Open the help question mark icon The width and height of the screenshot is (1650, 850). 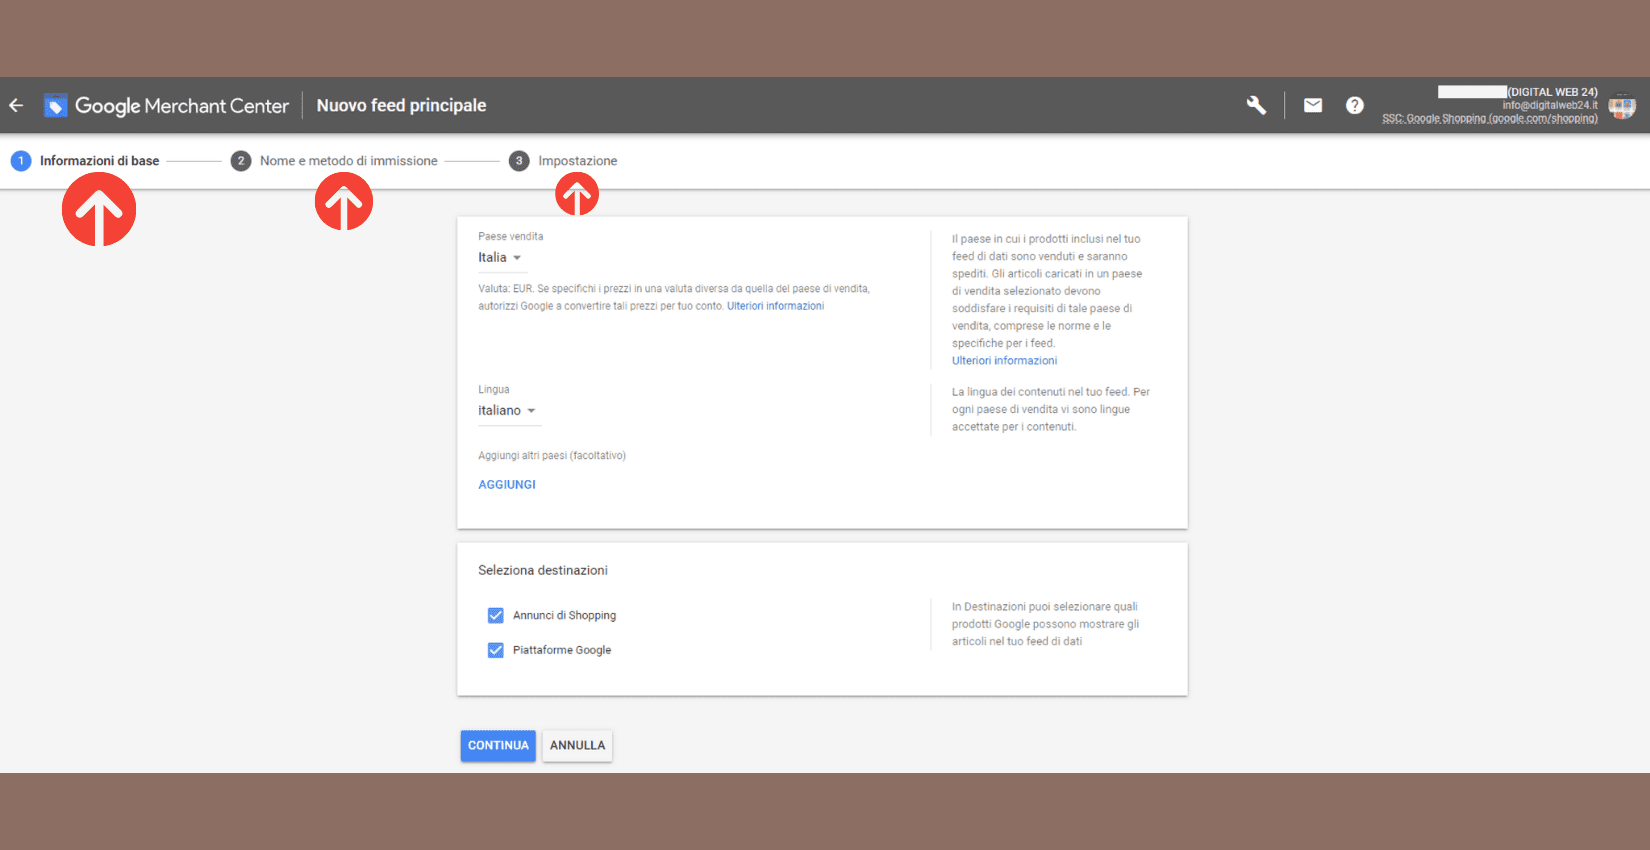(1354, 105)
